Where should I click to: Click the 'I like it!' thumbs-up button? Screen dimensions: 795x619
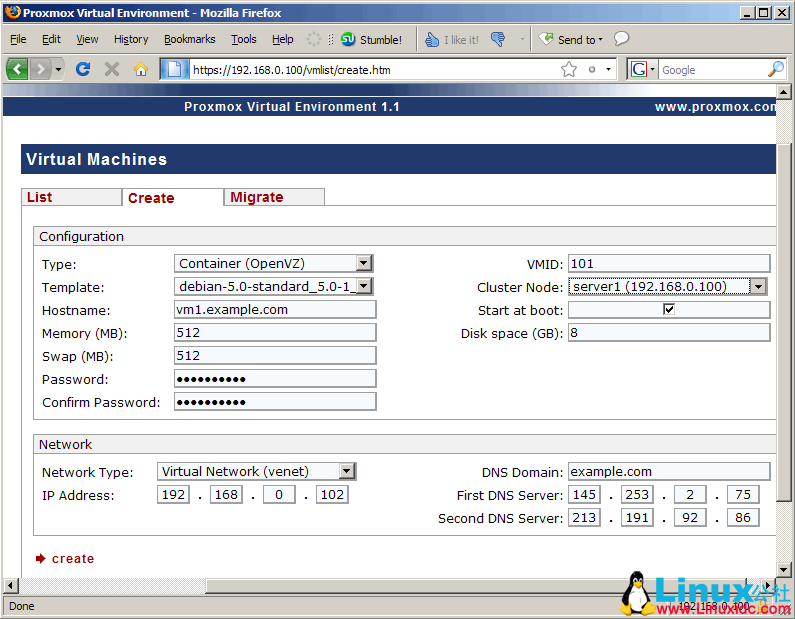tap(451, 40)
